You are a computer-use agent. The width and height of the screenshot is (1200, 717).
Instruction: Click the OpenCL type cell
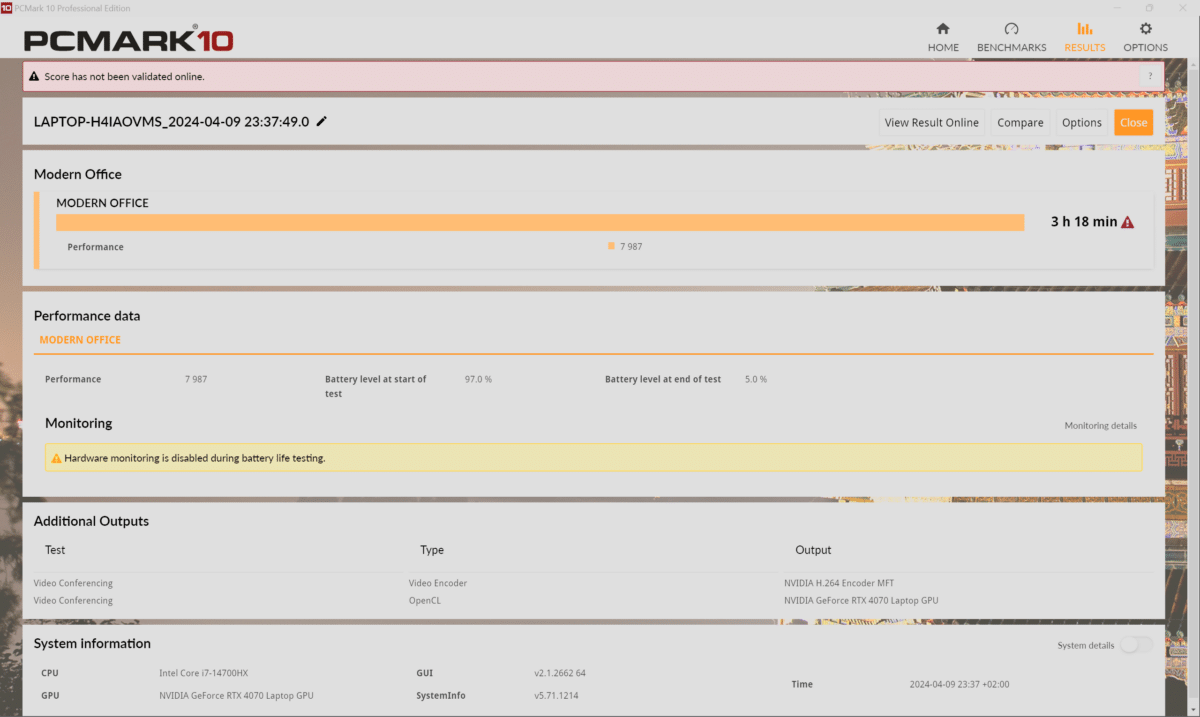[x=424, y=601]
